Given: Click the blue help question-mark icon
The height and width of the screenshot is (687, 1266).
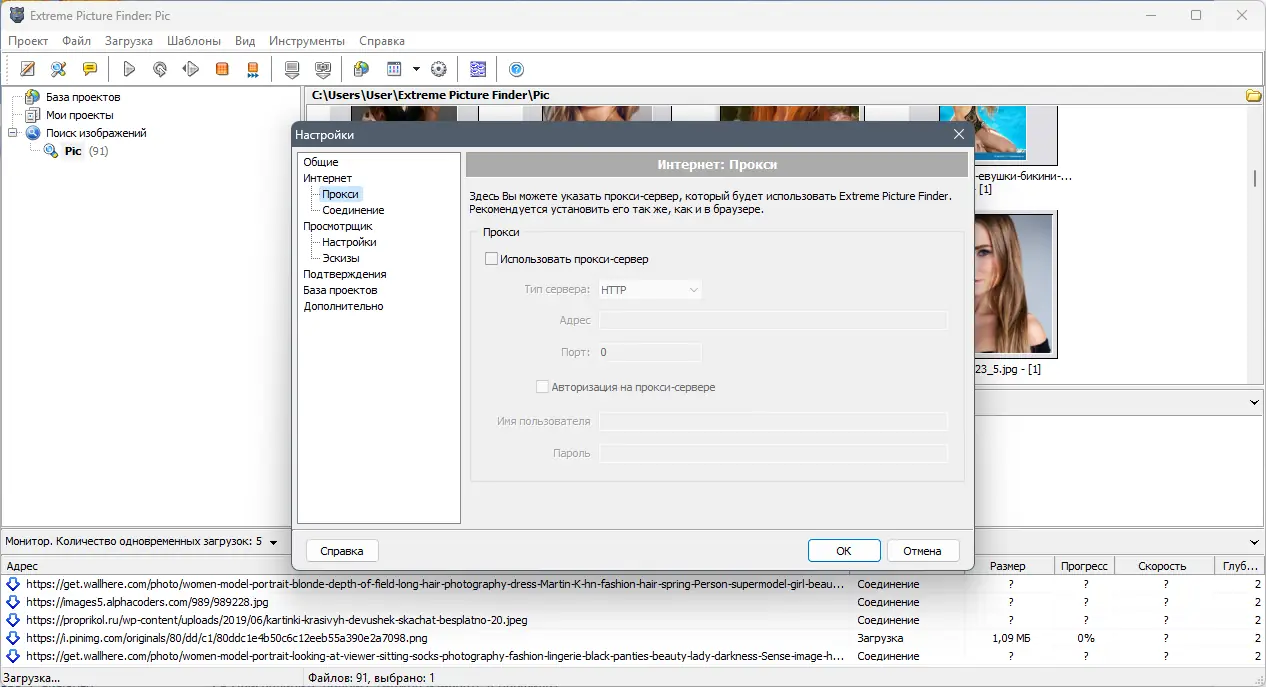Looking at the screenshot, I should [x=517, y=69].
